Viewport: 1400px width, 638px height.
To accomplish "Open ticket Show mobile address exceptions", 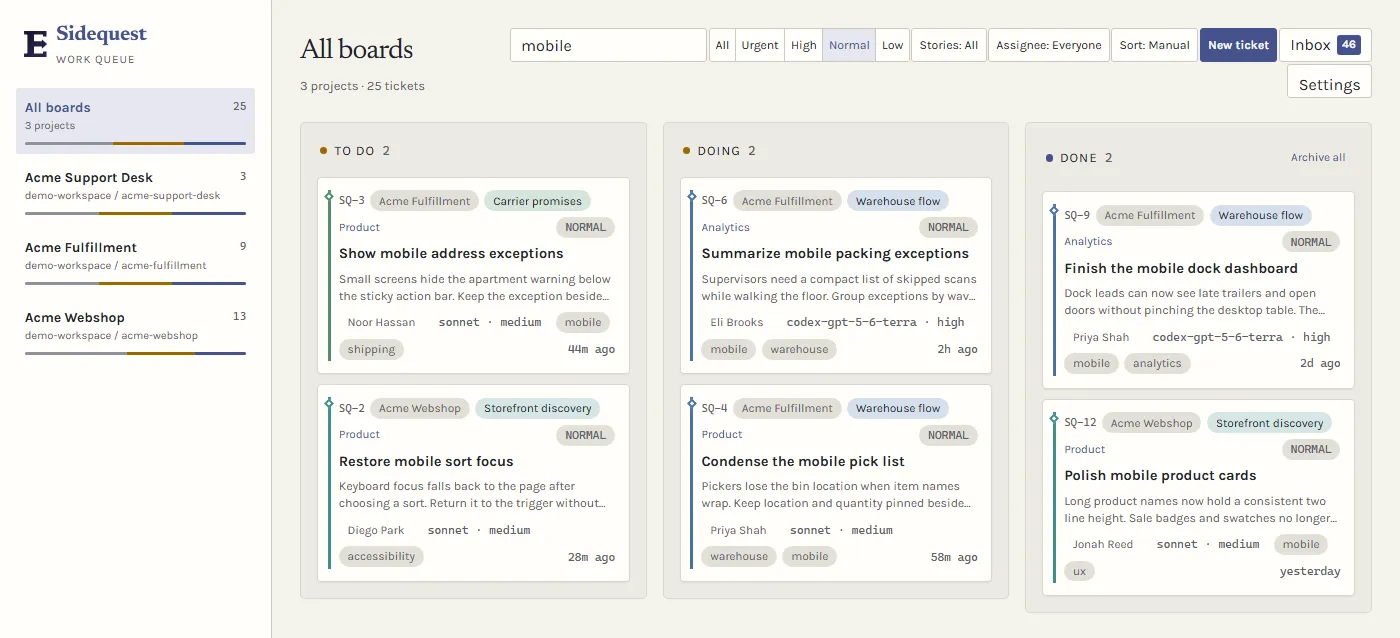I will (451, 254).
